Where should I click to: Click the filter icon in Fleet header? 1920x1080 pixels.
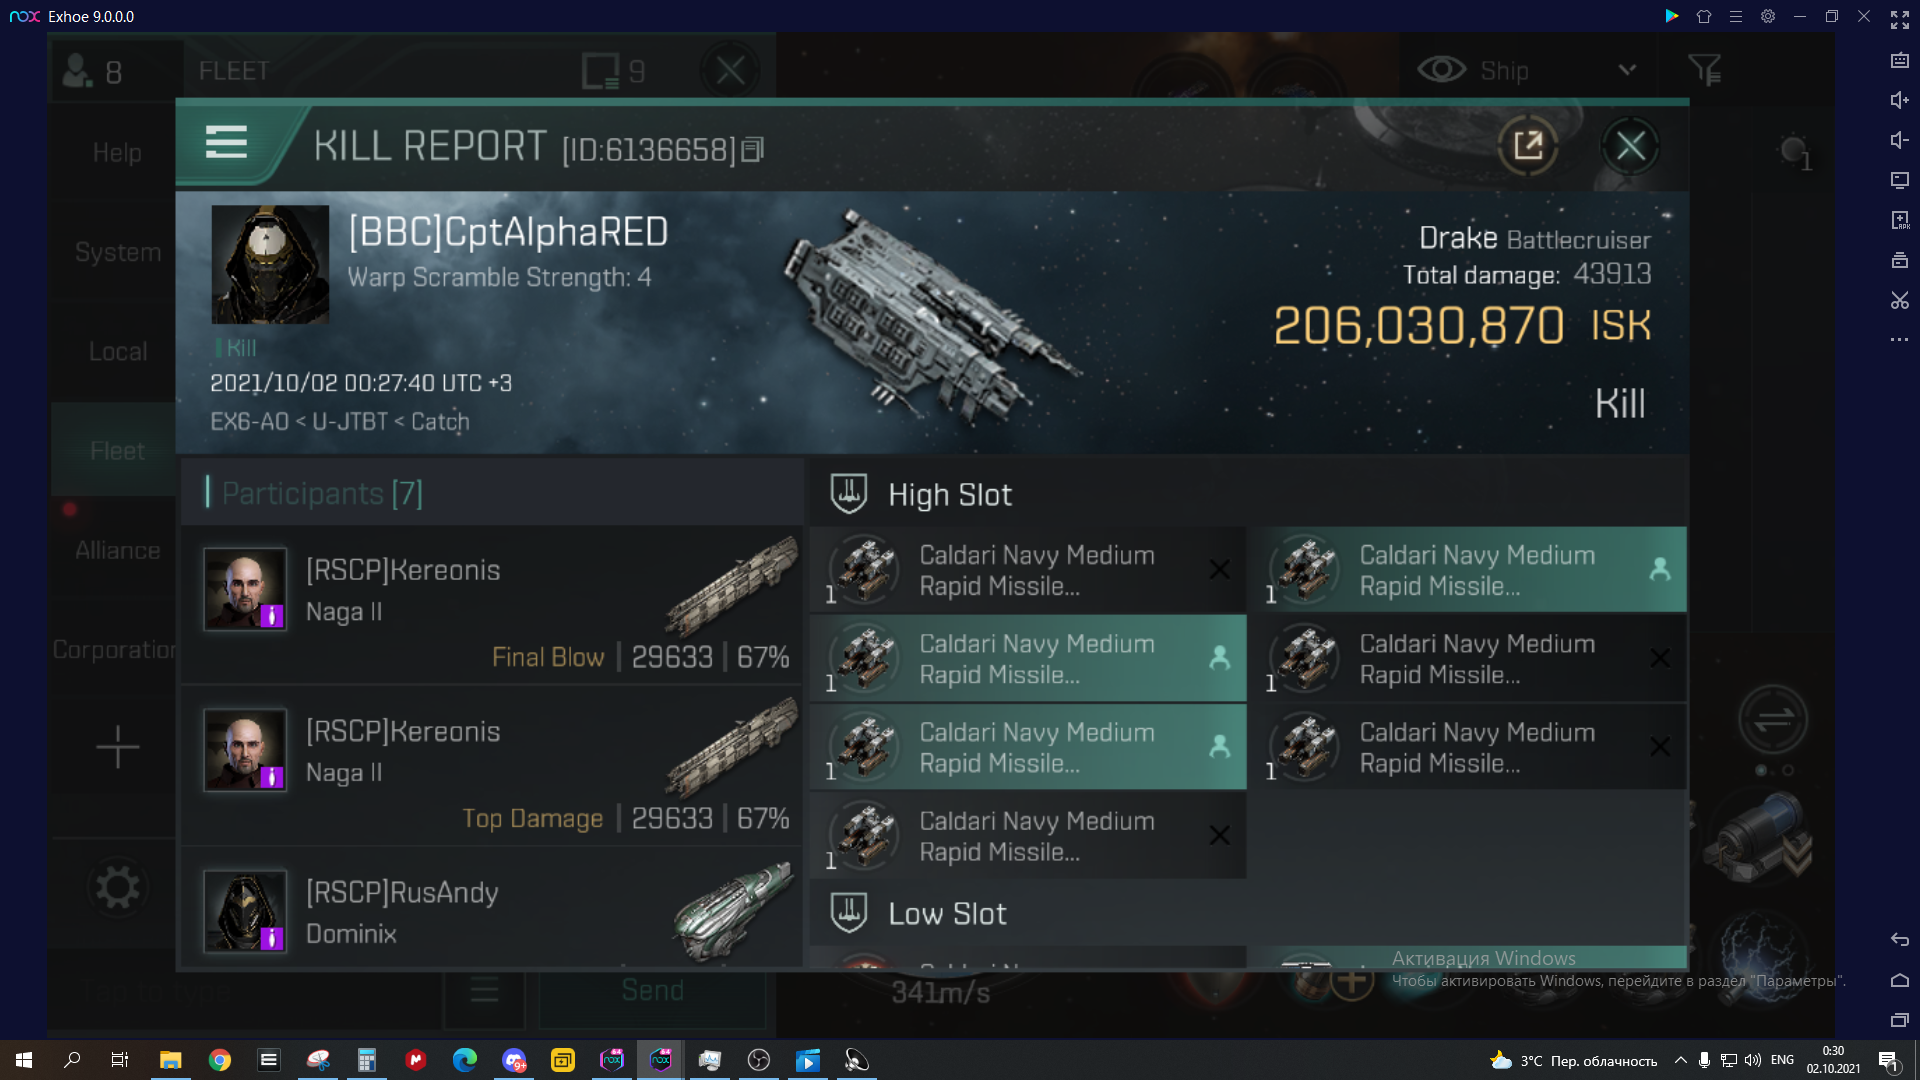[1705, 70]
